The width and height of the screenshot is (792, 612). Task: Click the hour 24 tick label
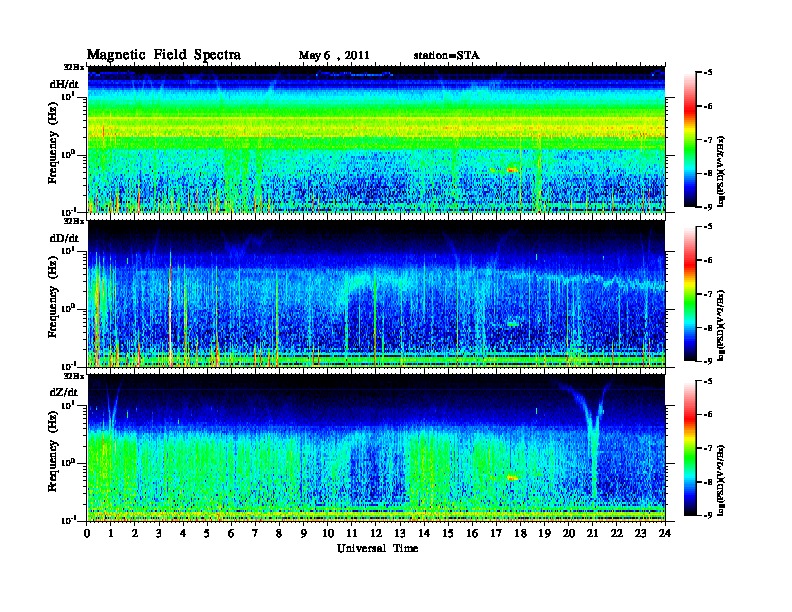665,534
